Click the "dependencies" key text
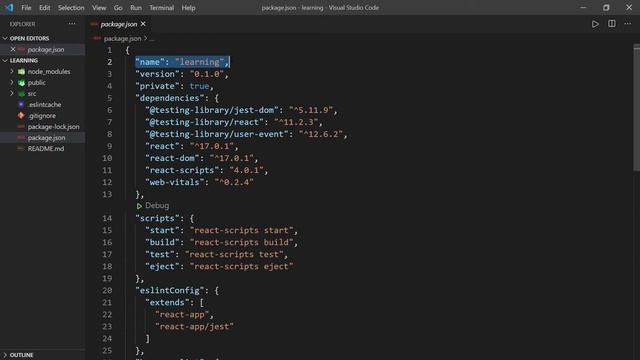 click(169, 98)
